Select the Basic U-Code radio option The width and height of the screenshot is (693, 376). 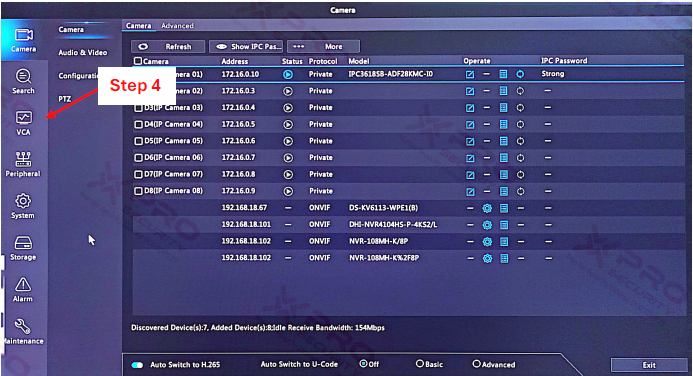pyautogui.click(x=420, y=364)
